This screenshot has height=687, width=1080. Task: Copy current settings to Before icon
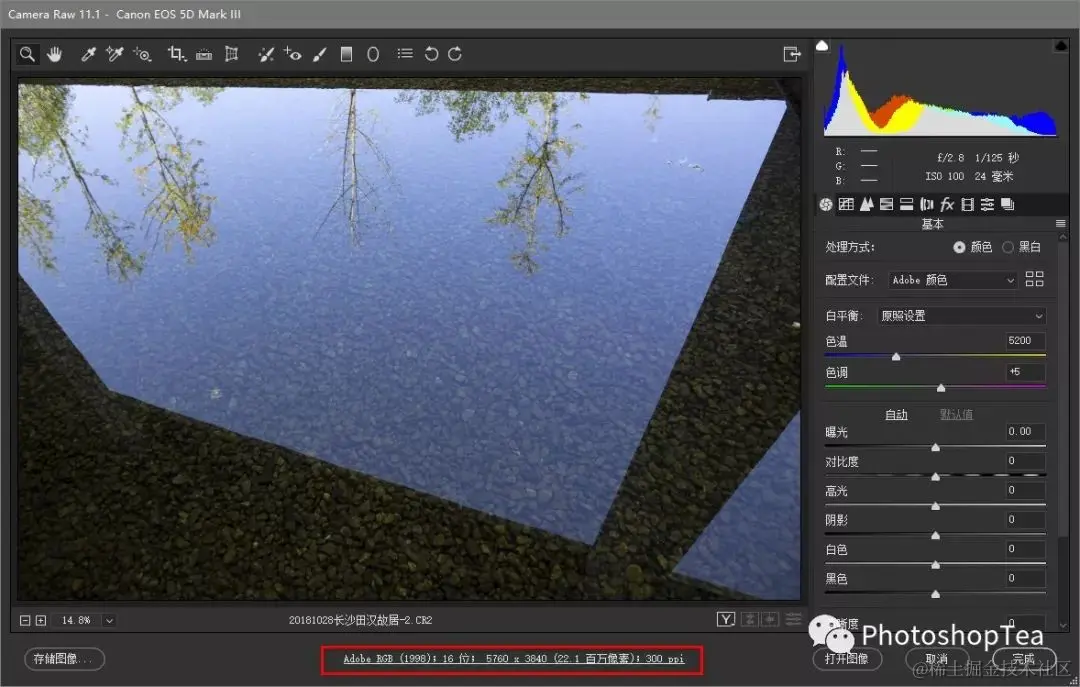point(770,619)
